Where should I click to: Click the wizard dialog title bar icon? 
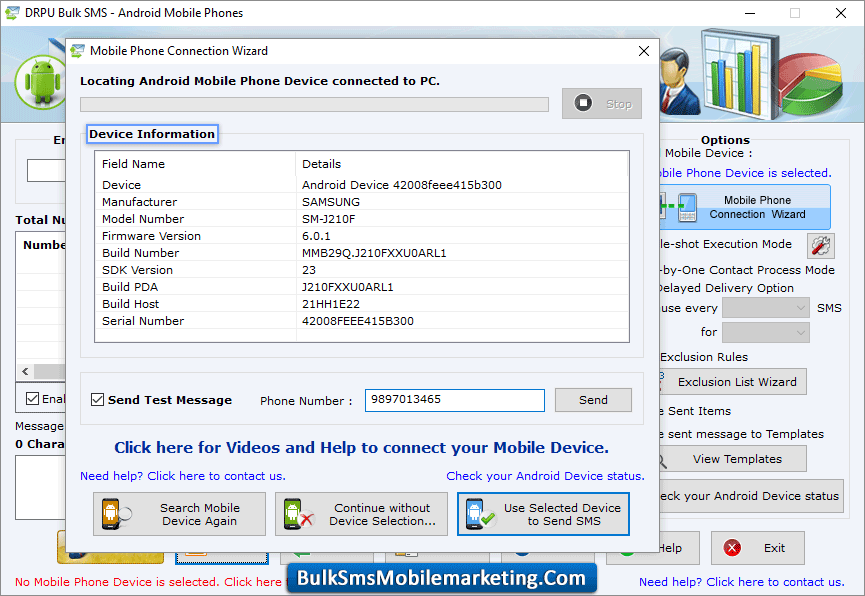click(x=78, y=51)
